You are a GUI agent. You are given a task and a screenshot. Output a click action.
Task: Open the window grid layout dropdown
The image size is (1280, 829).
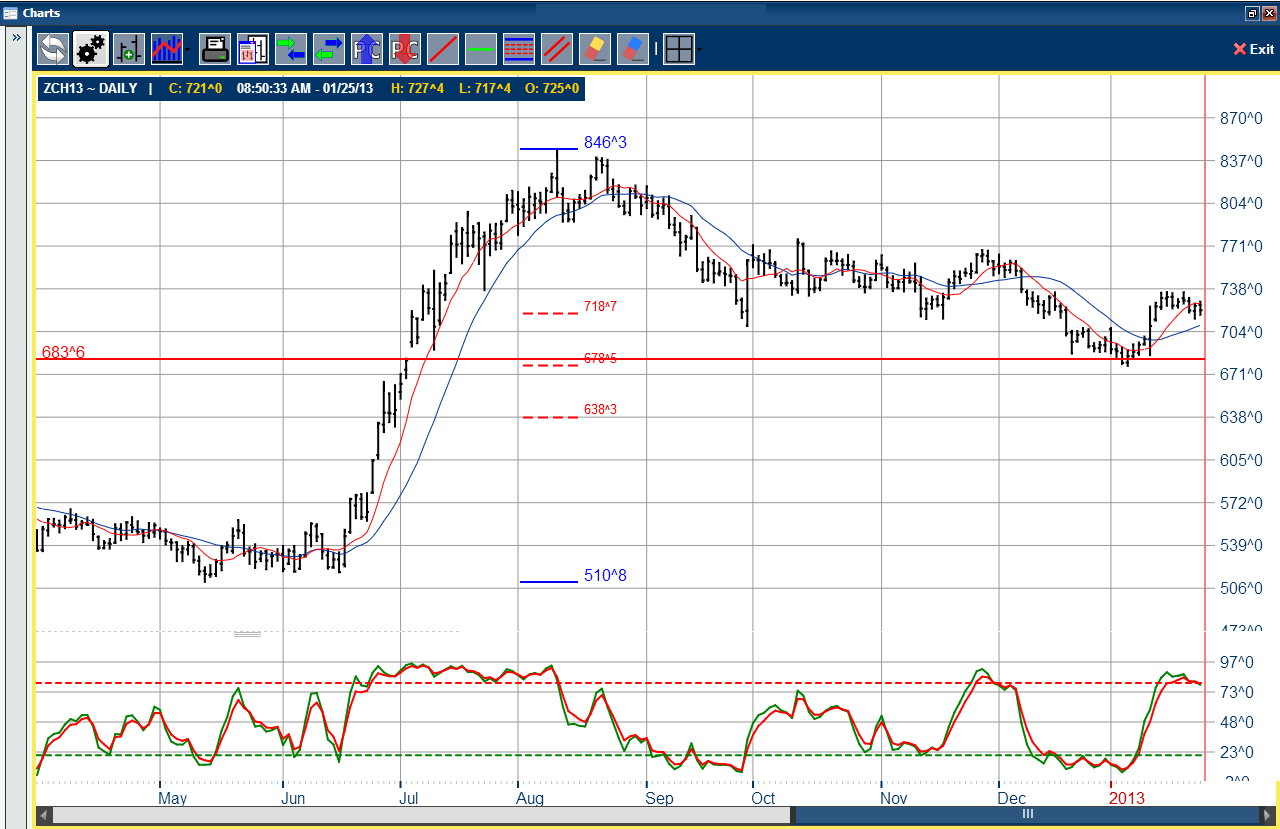699,49
